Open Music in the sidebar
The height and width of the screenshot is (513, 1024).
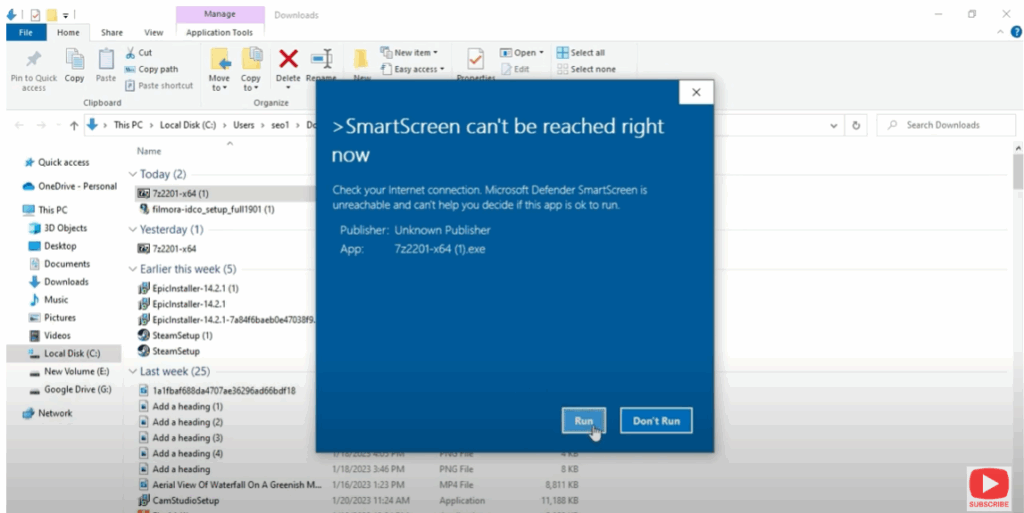pyautogui.click(x=48, y=300)
